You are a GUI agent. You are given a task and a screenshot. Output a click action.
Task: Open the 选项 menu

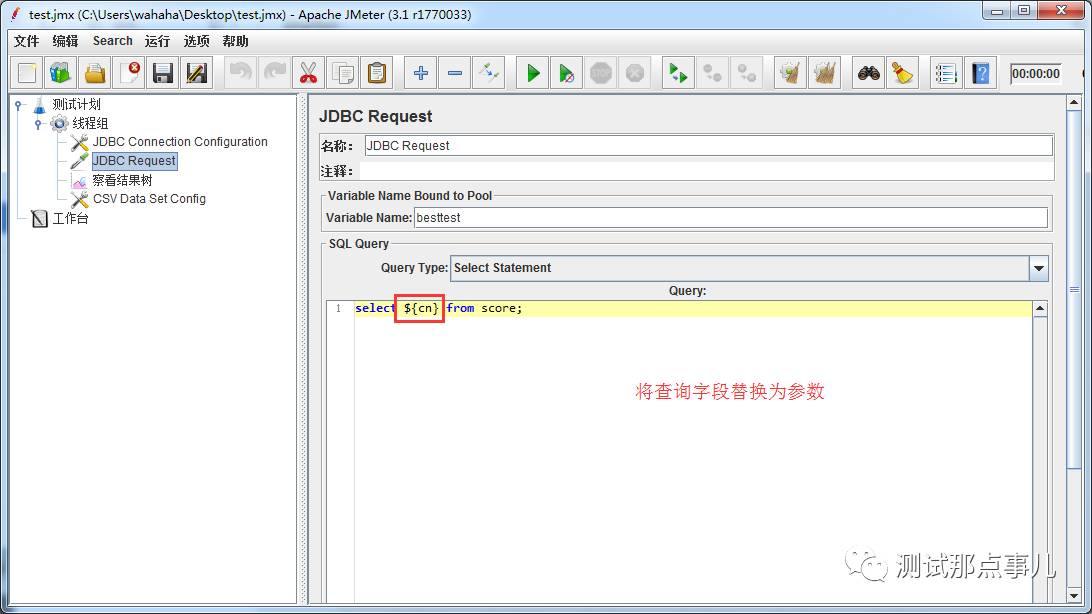[196, 41]
